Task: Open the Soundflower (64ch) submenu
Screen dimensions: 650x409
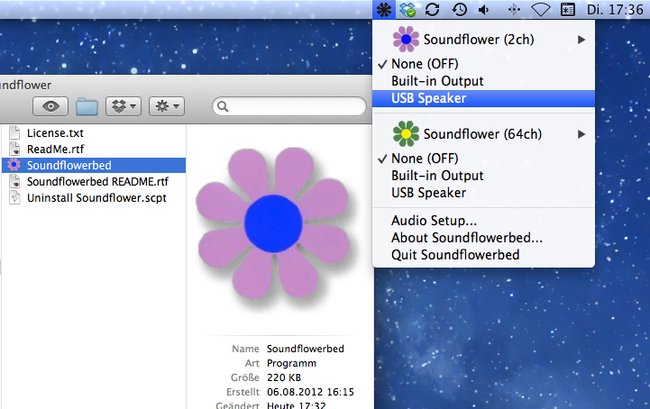Action: pyautogui.click(x=483, y=134)
